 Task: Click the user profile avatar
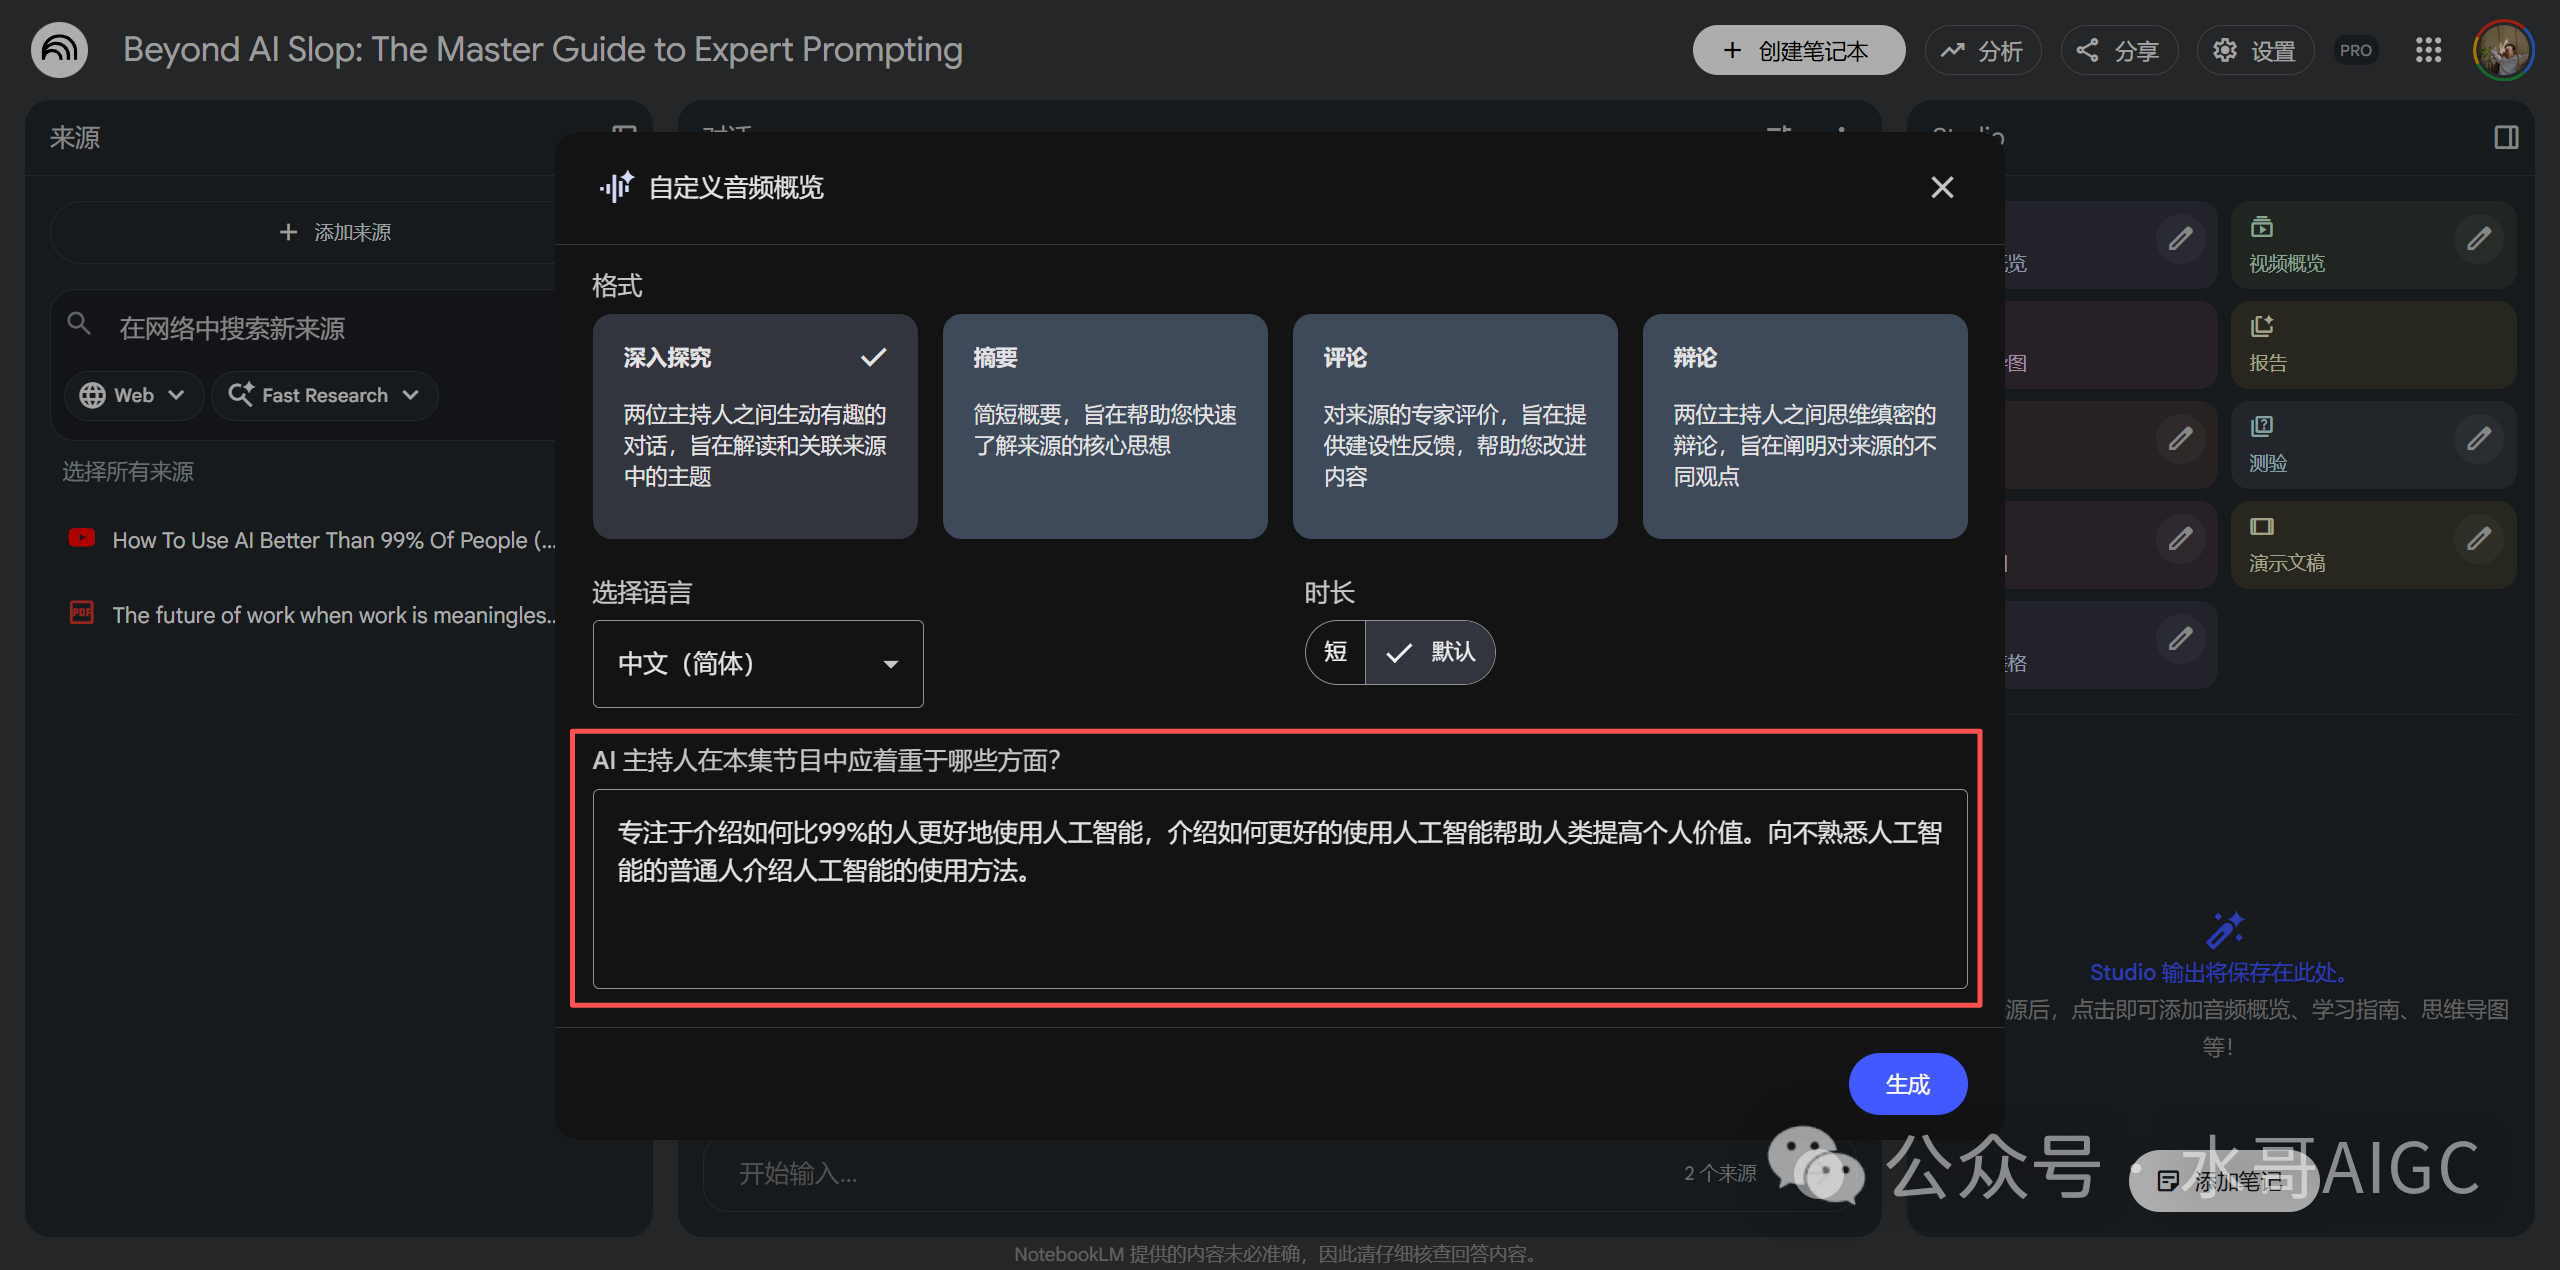pos(2503,50)
